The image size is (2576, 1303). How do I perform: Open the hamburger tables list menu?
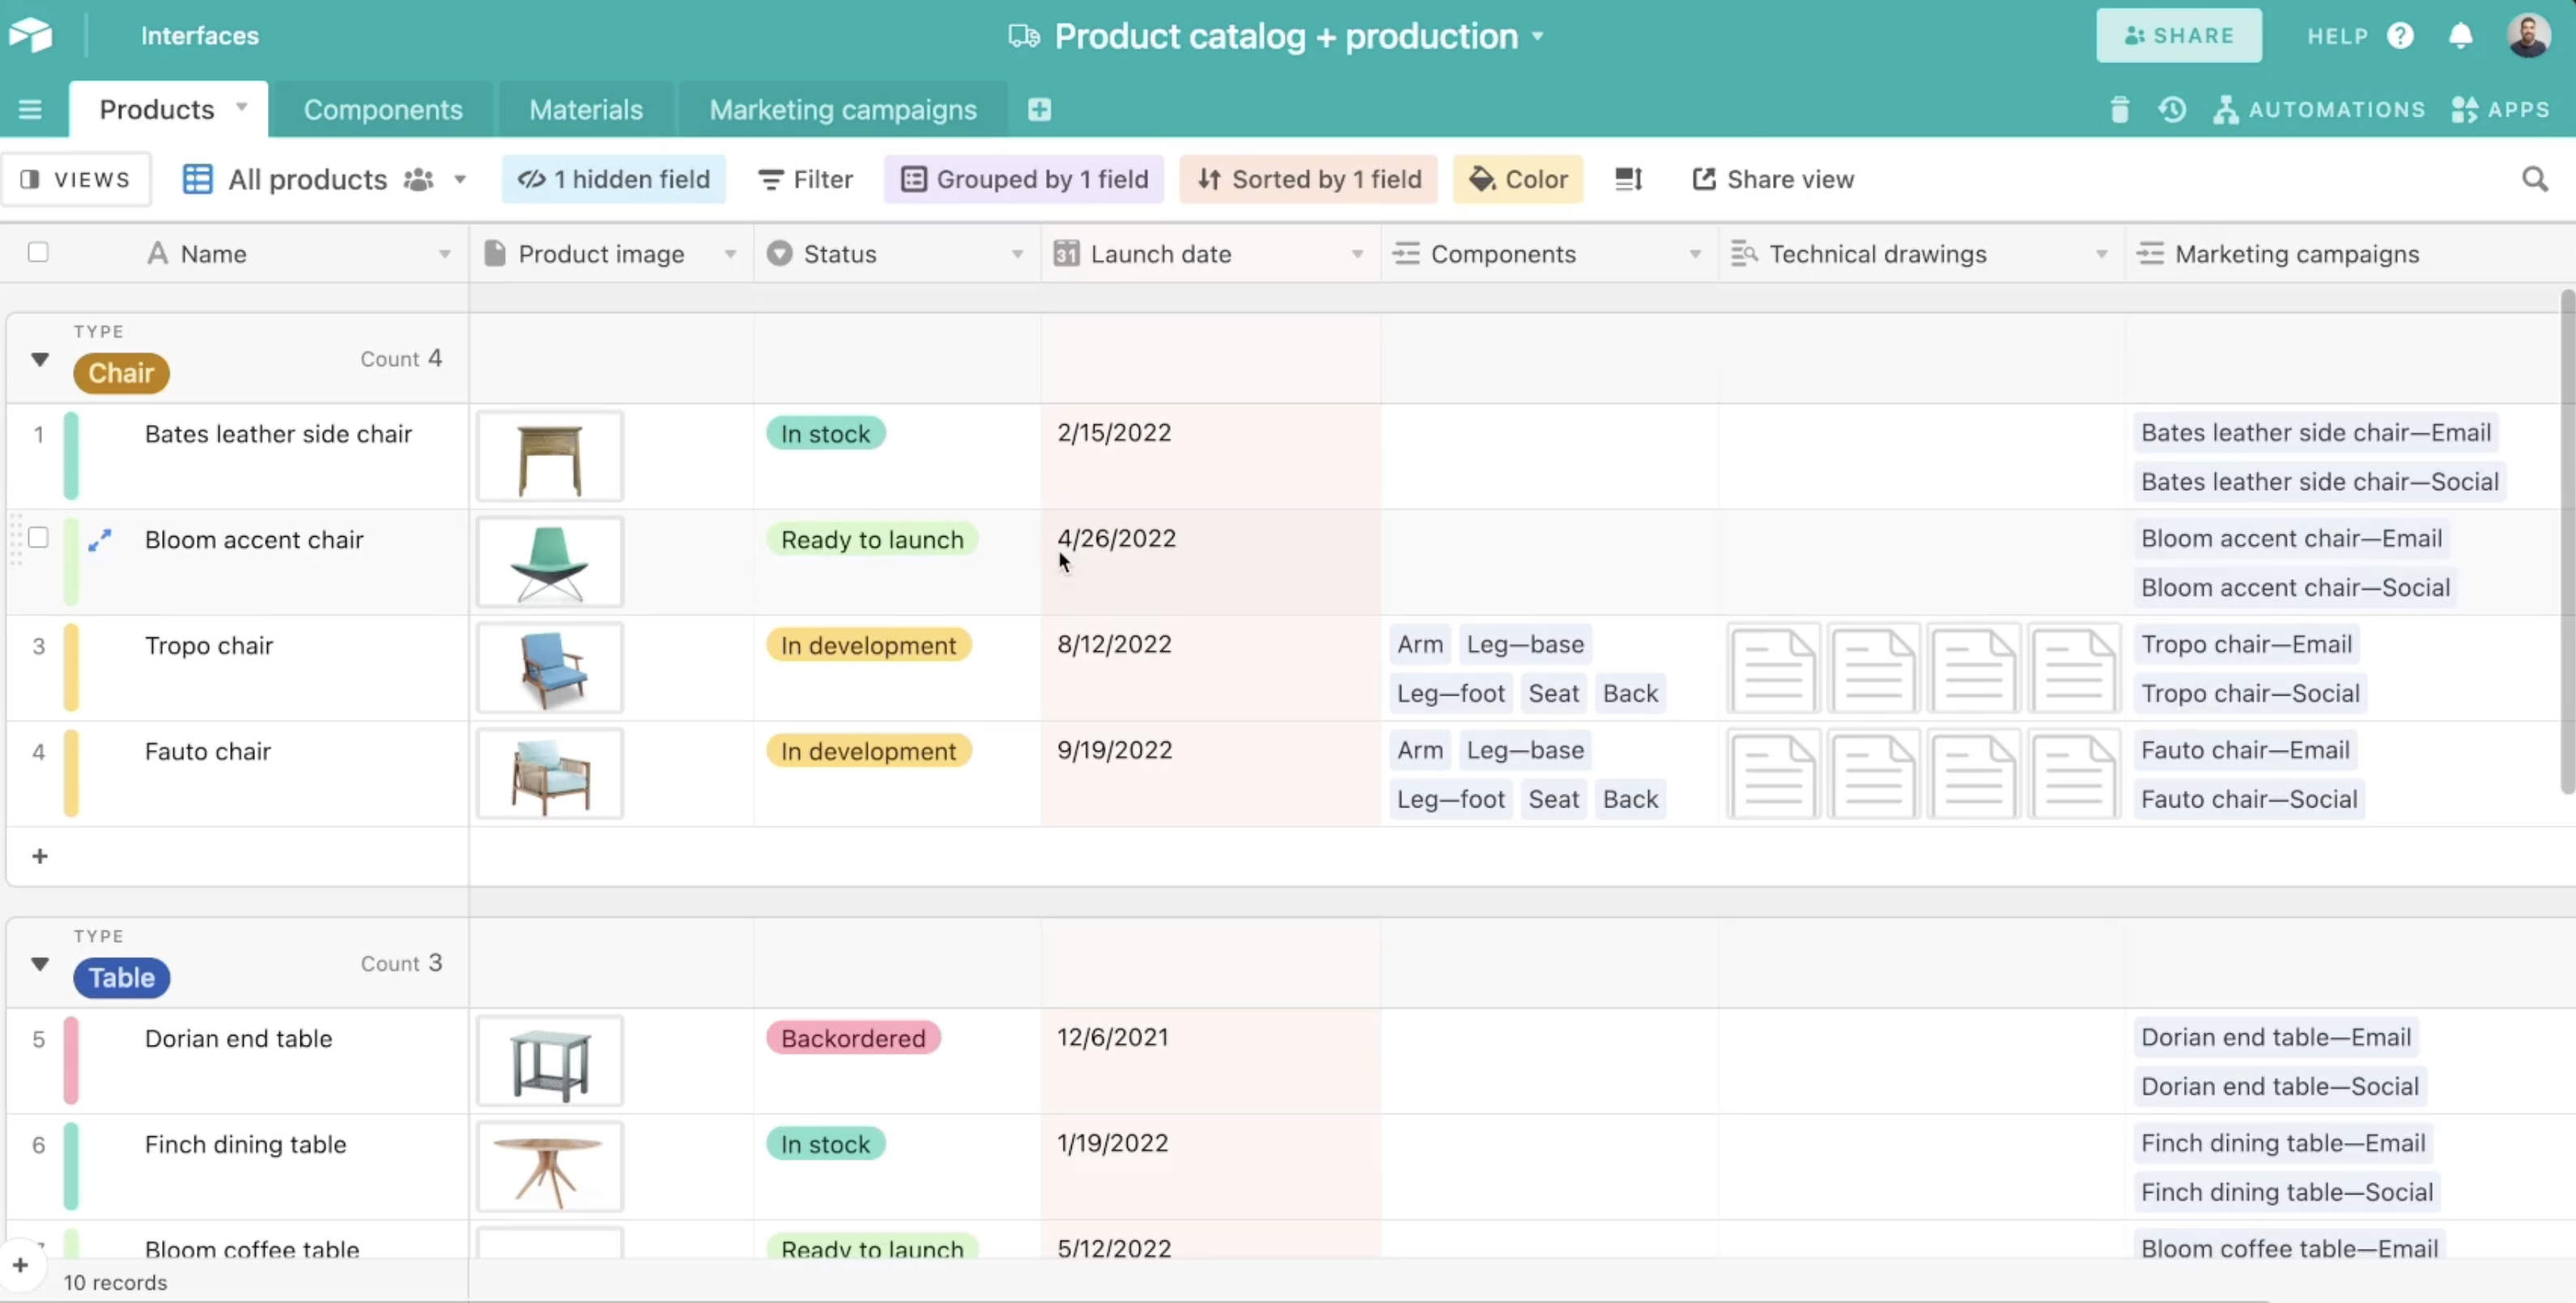(30, 110)
